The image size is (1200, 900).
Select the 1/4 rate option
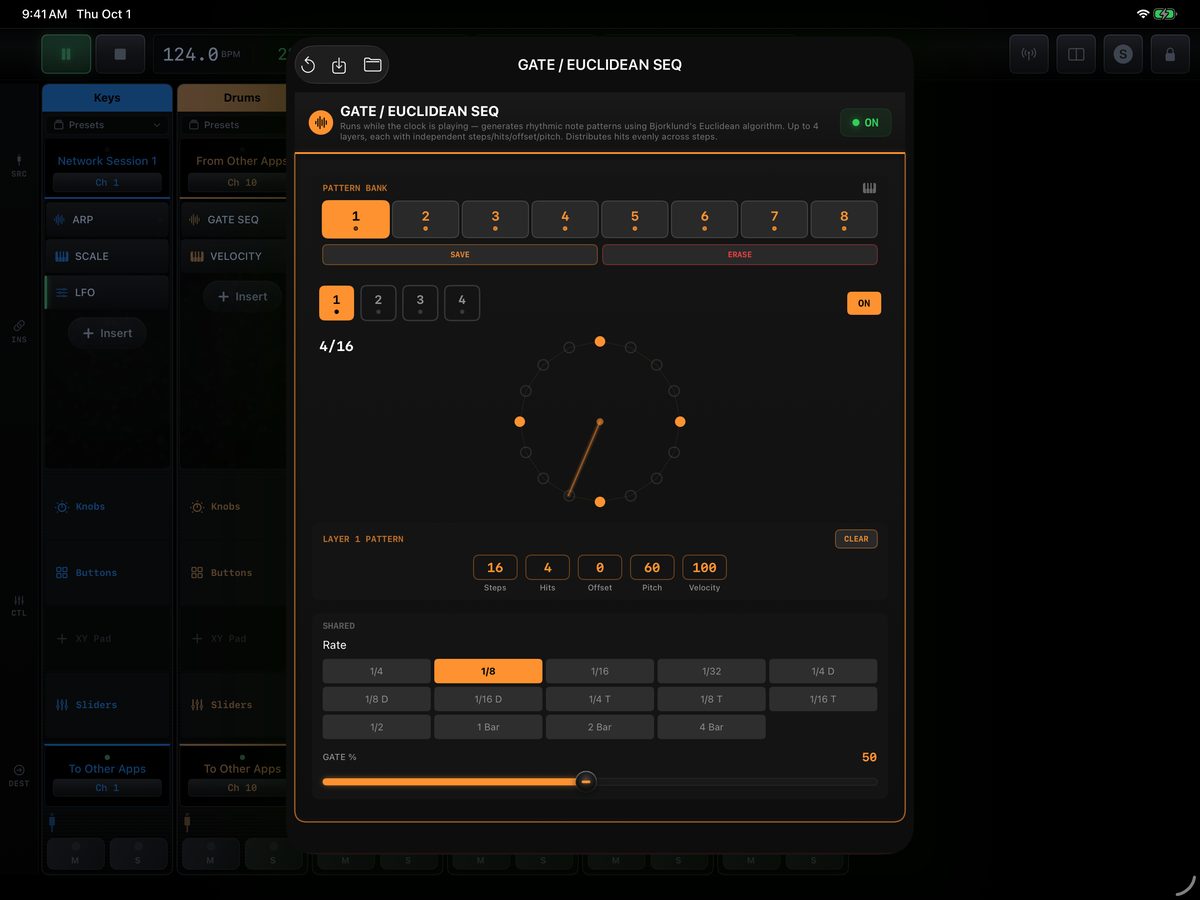(x=376, y=671)
